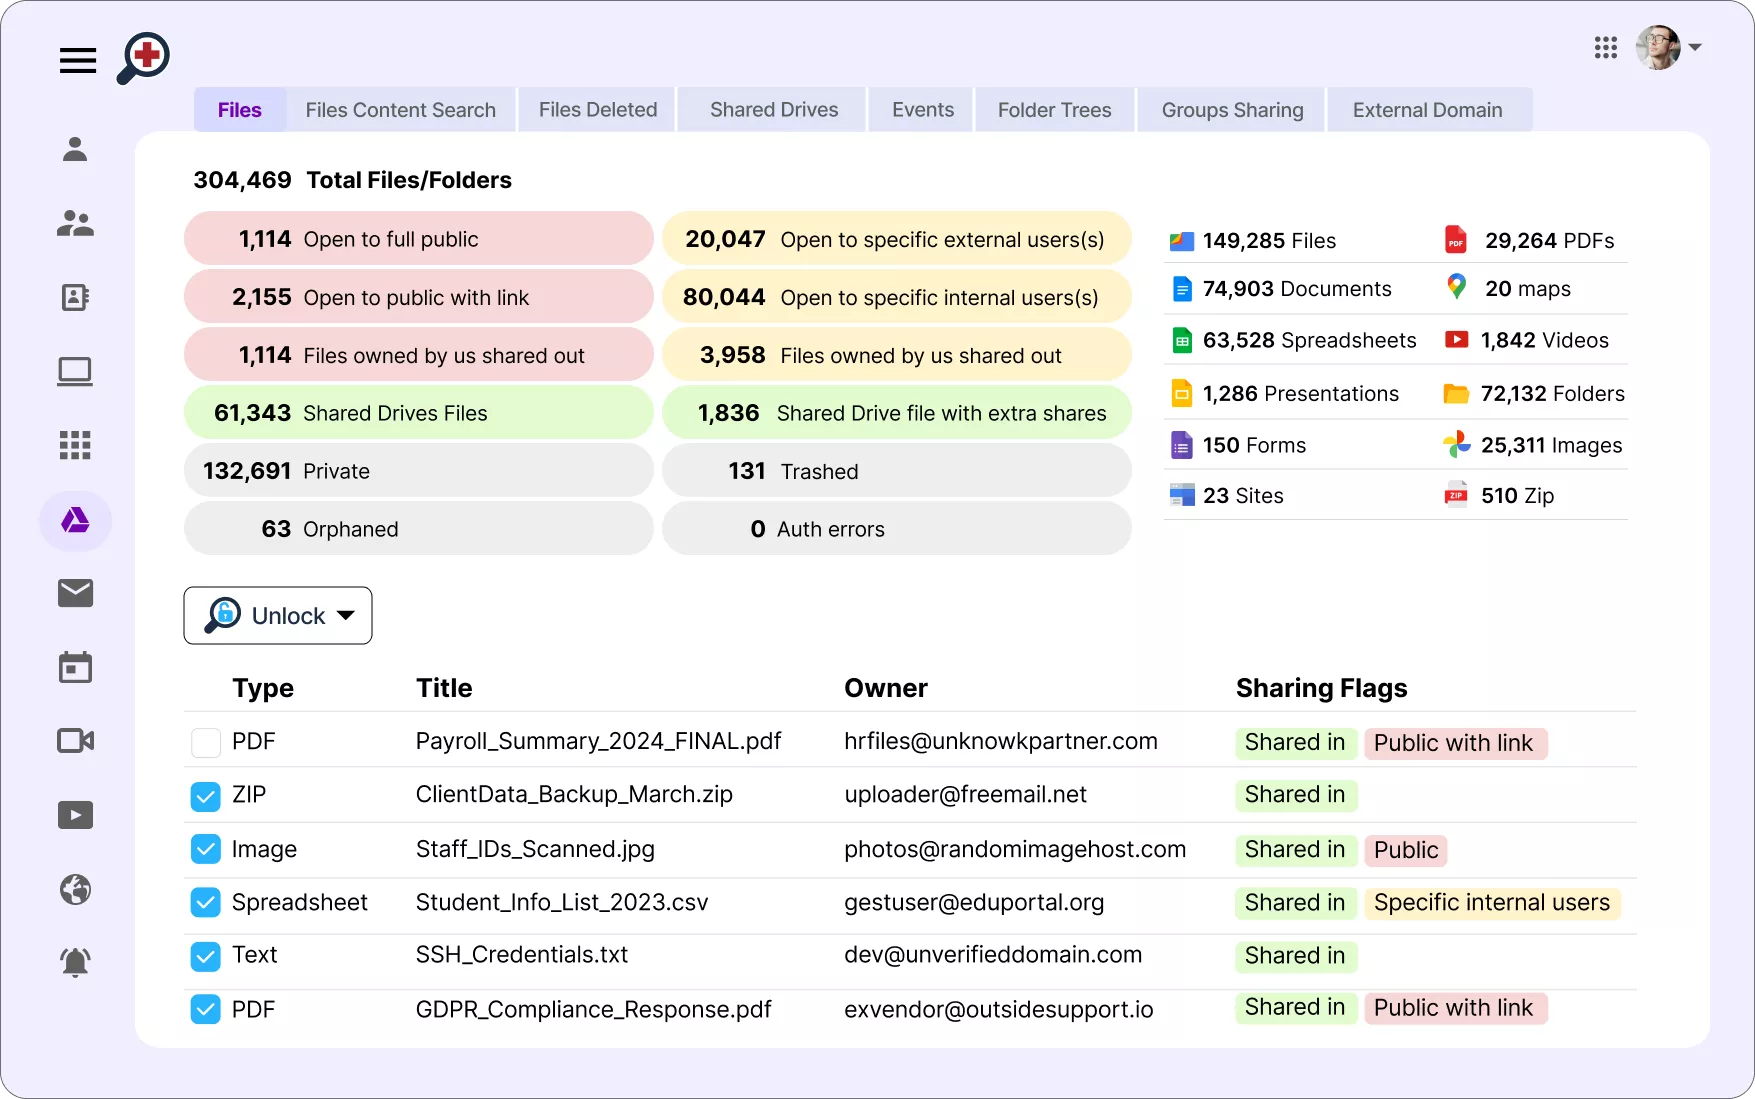The width and height of the screenshot is (1755, 1099).
Task: Click the globe icon in the sidebar
Action: pos(75,889)
